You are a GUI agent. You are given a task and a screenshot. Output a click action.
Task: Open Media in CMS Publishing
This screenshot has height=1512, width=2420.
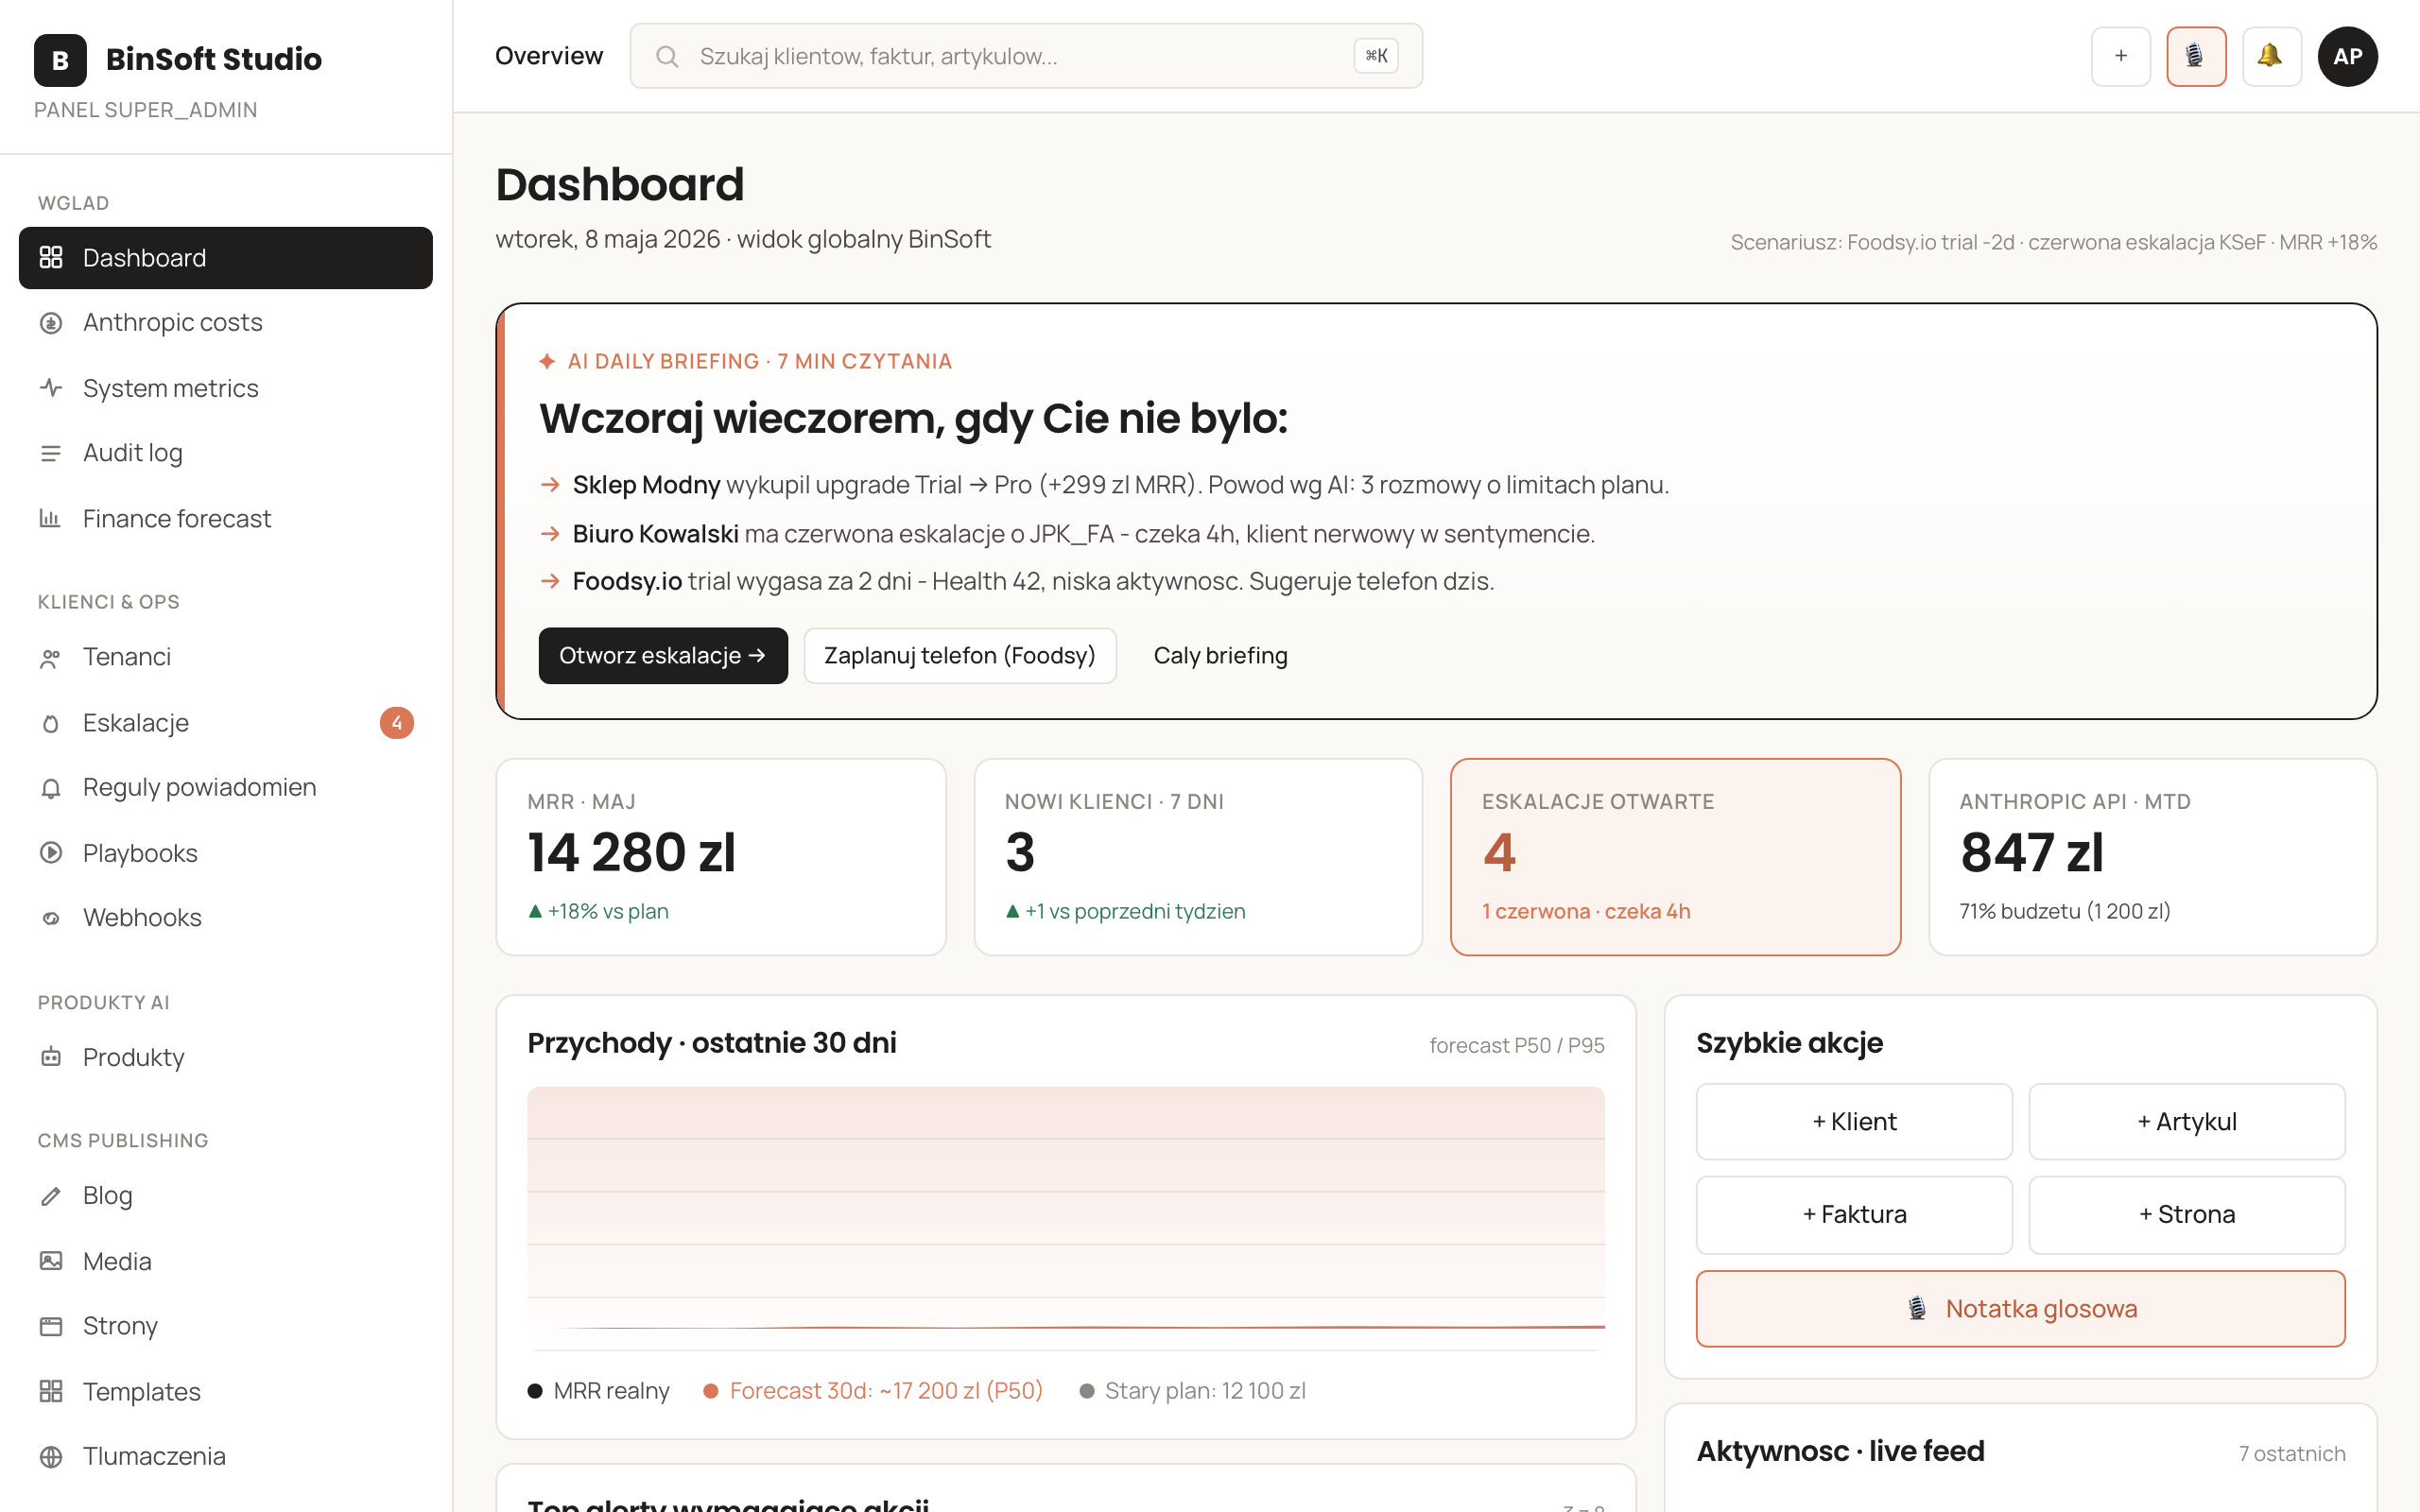226,1261
